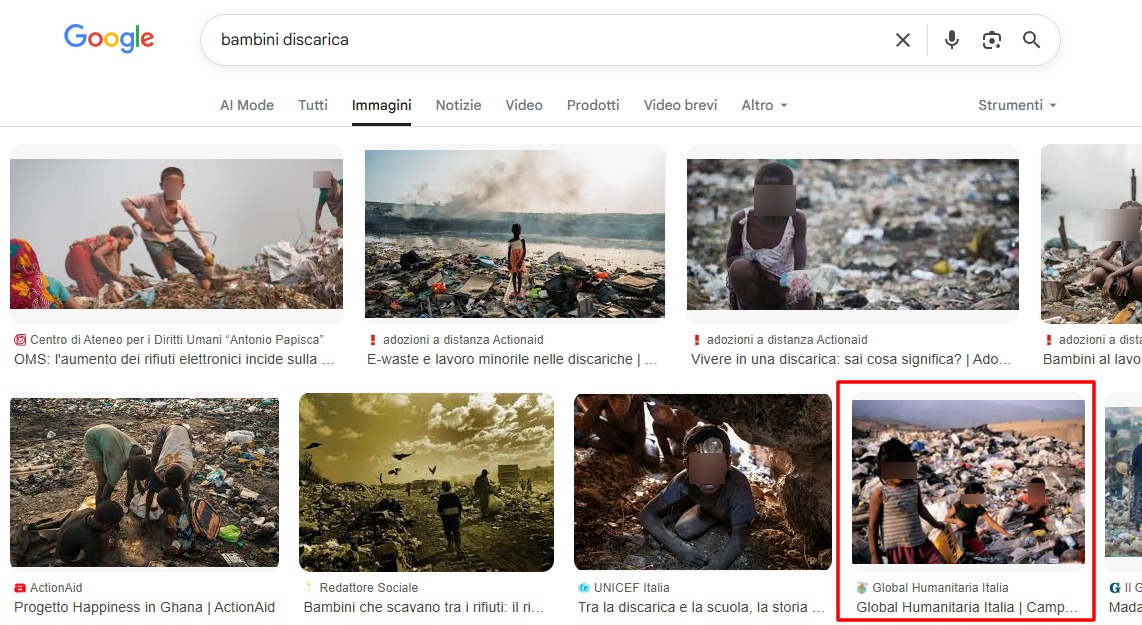Open Google Lens image search

(991, 40)
